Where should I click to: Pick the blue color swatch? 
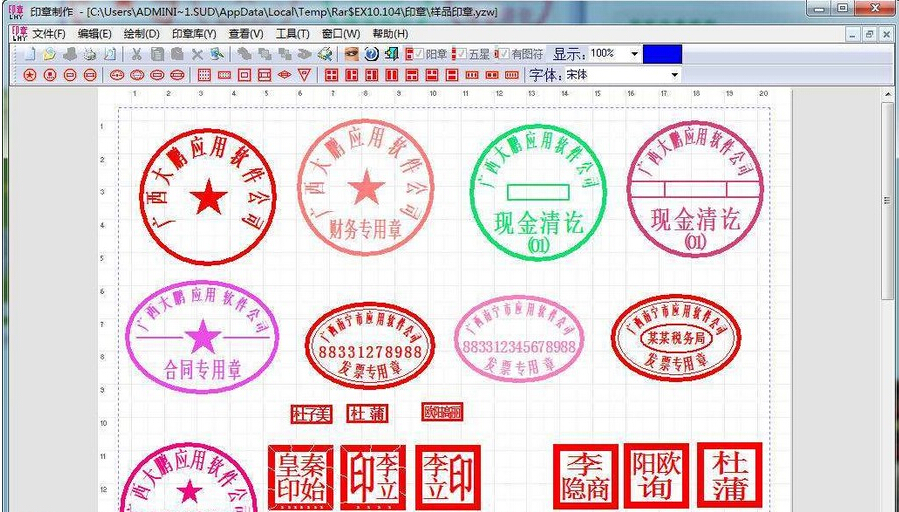click(662, 54)
